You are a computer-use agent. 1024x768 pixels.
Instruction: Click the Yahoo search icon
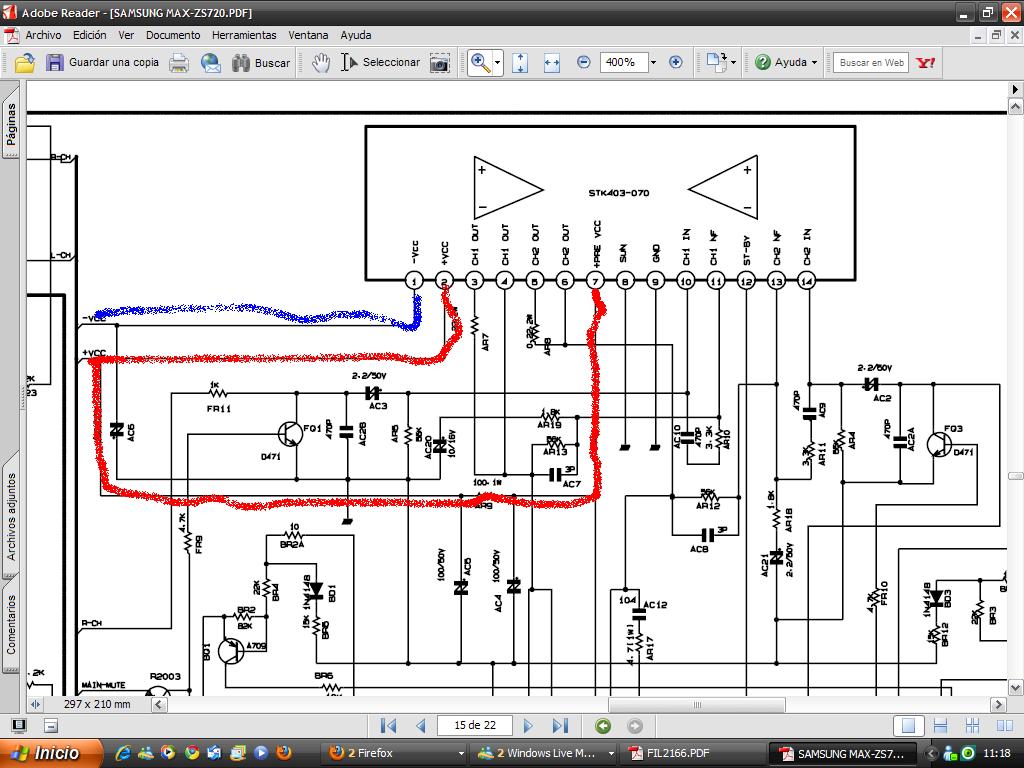click(925, 63)
